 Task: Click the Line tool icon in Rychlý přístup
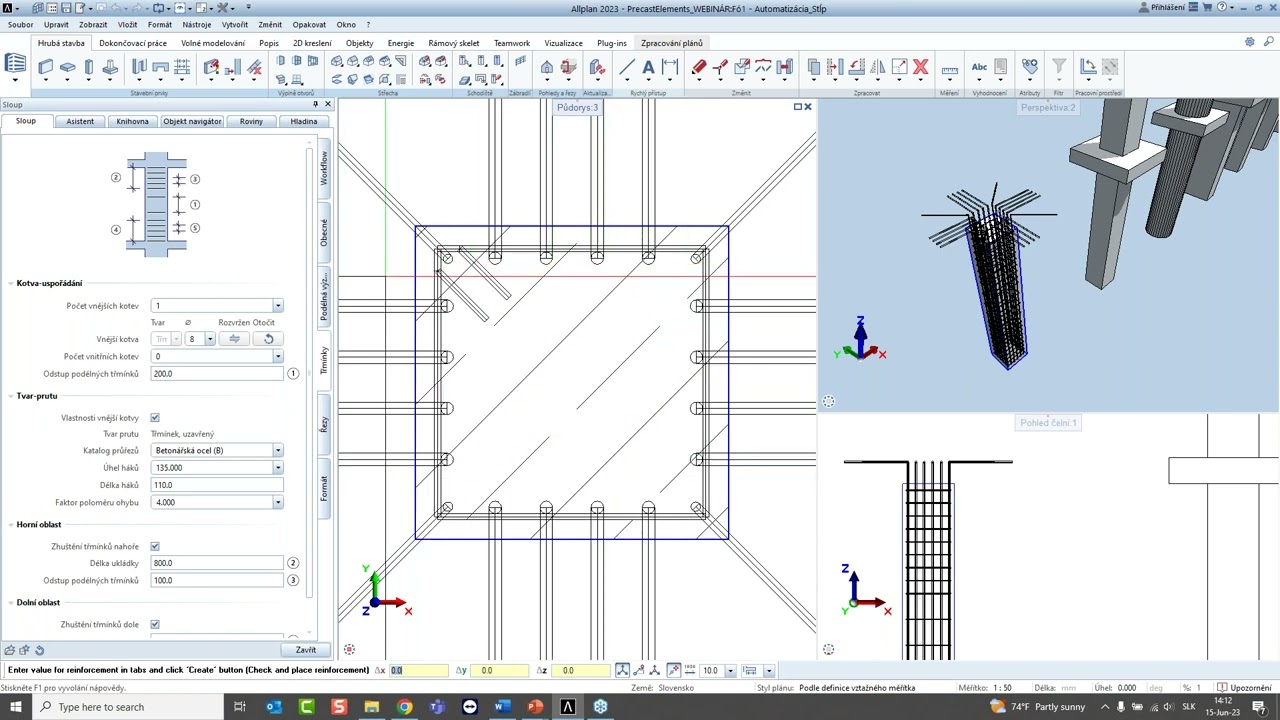[627, 68]
